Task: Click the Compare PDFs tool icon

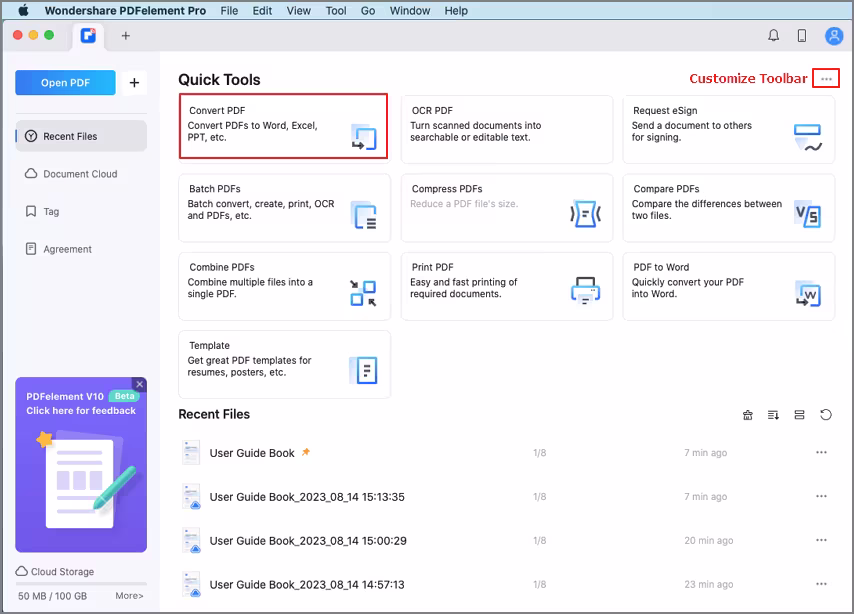Action: click(808, 214)
